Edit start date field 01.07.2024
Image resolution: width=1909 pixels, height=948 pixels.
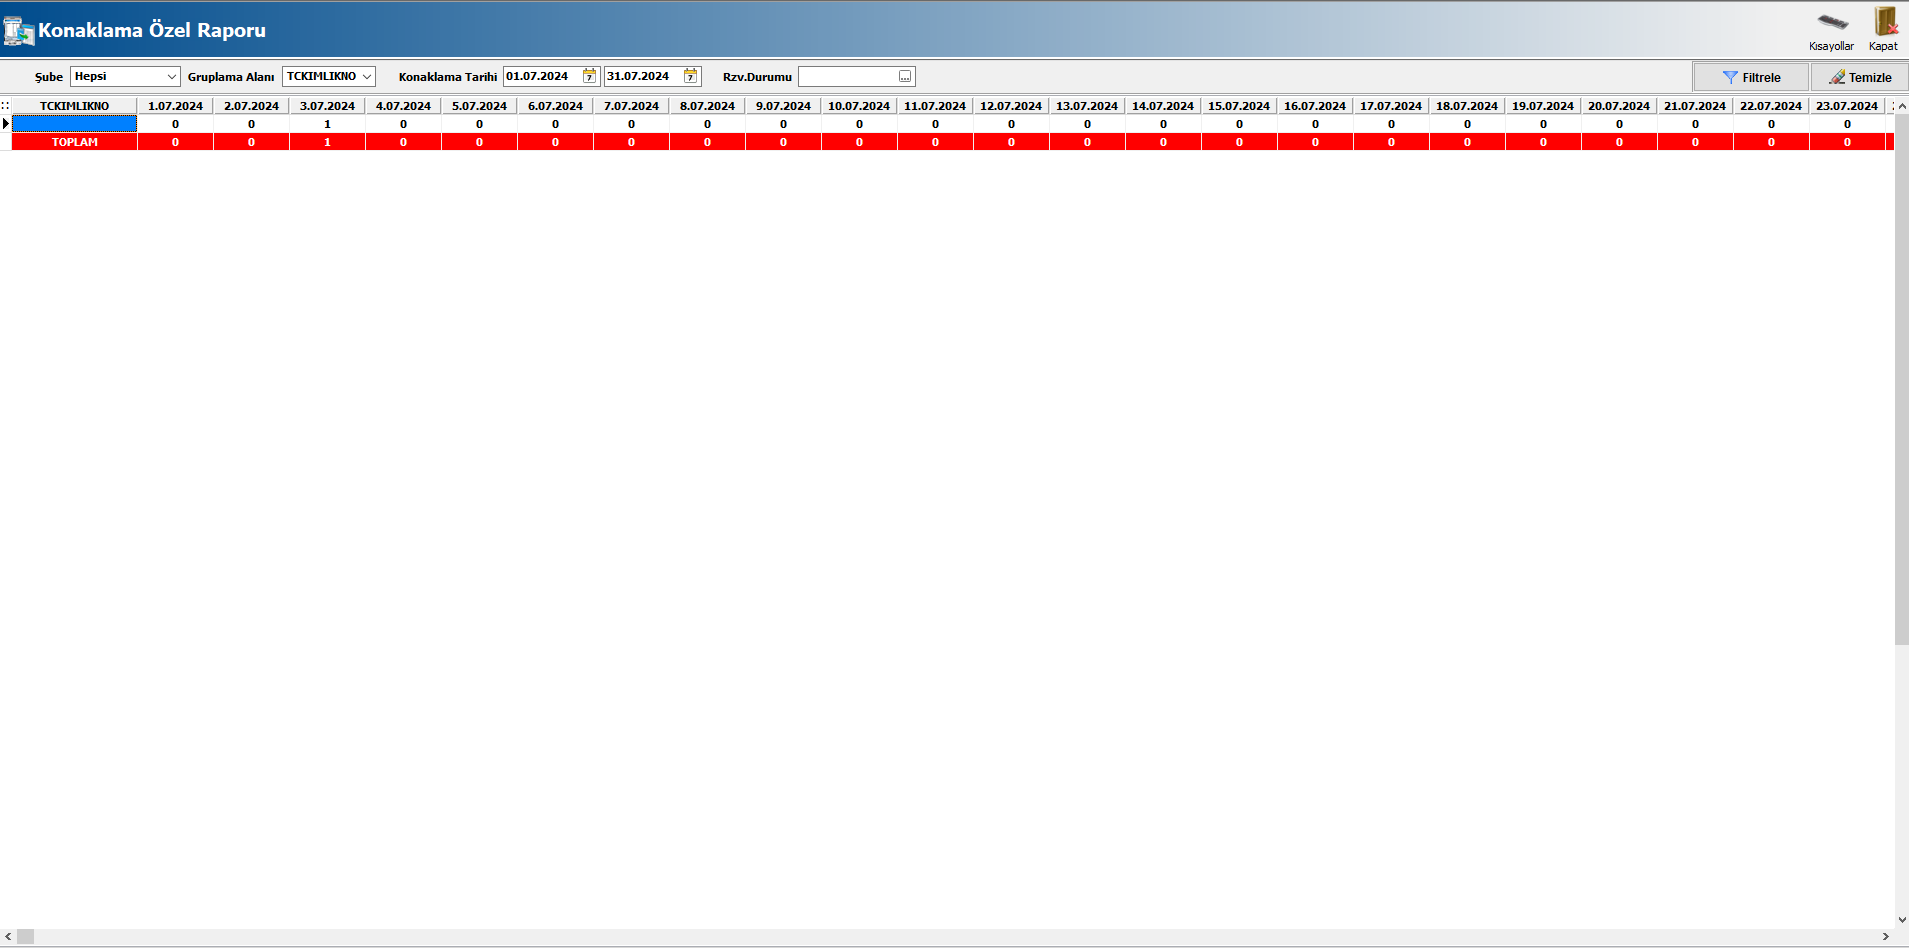543,76
